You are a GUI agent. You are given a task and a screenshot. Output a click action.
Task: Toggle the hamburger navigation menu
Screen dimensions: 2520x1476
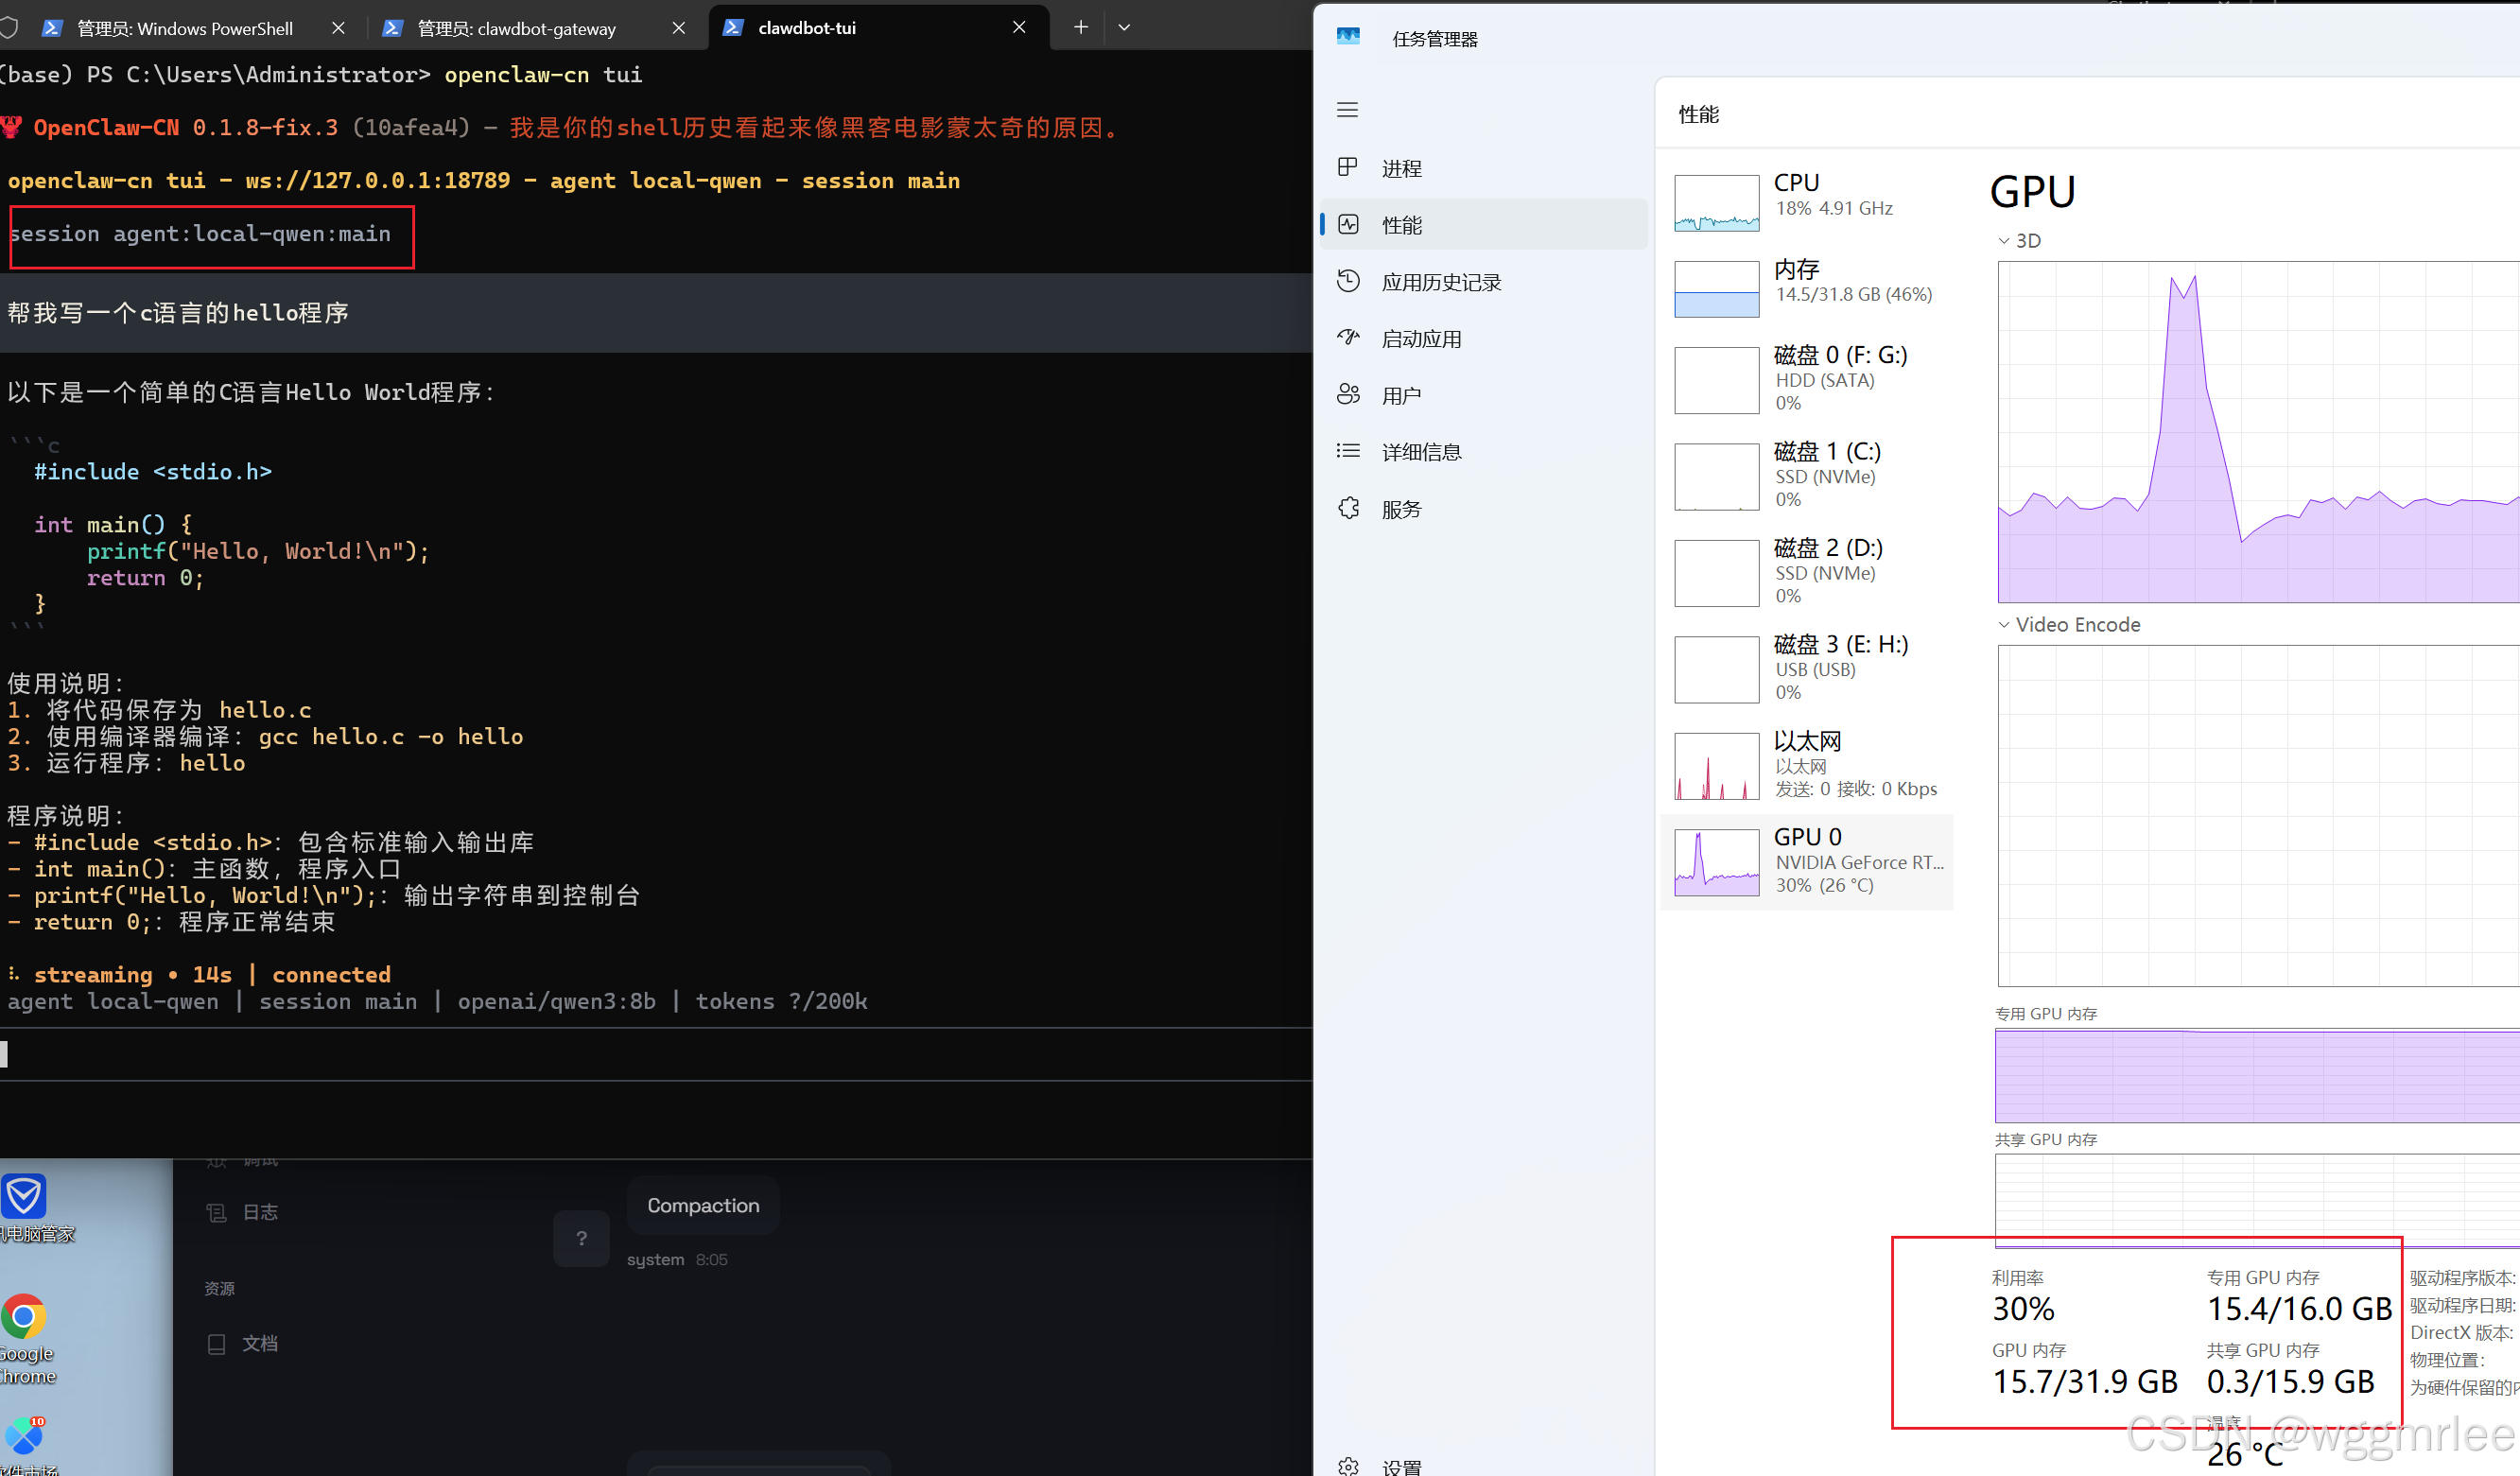click(x=1347, y=110)
